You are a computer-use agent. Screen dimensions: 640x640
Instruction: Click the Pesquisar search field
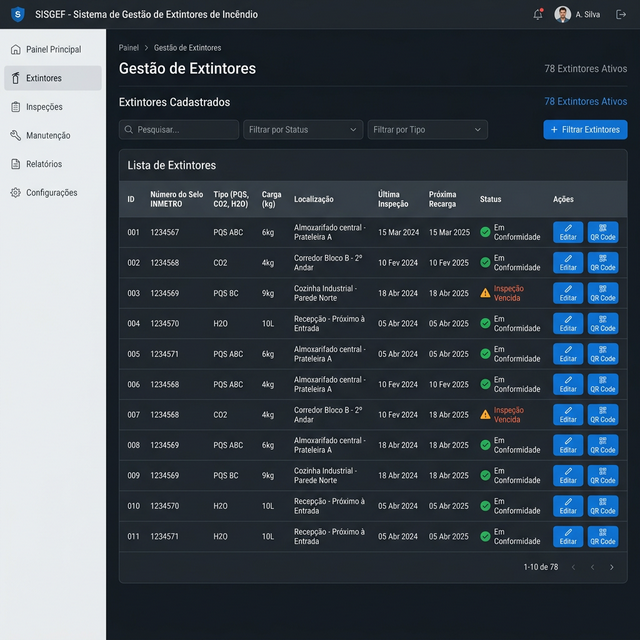coord(179,130)
